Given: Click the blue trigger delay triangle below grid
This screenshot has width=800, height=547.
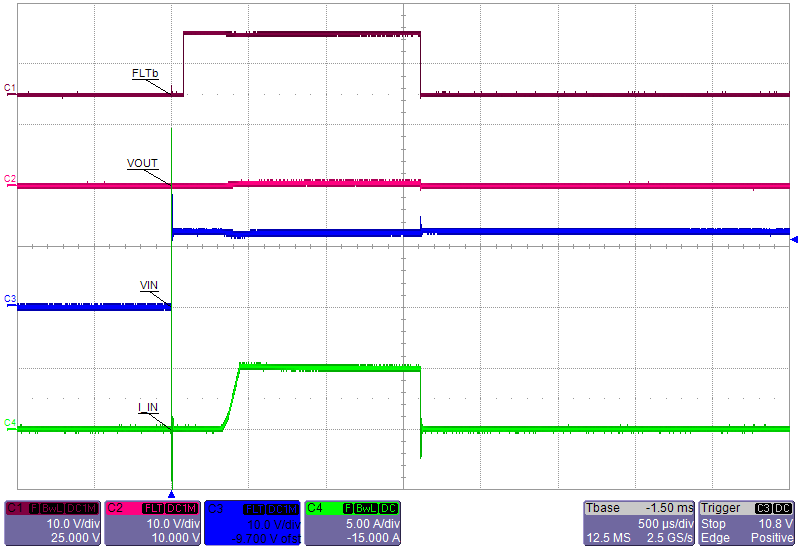Looking at the screenshot, I should [x=172, y=494].
